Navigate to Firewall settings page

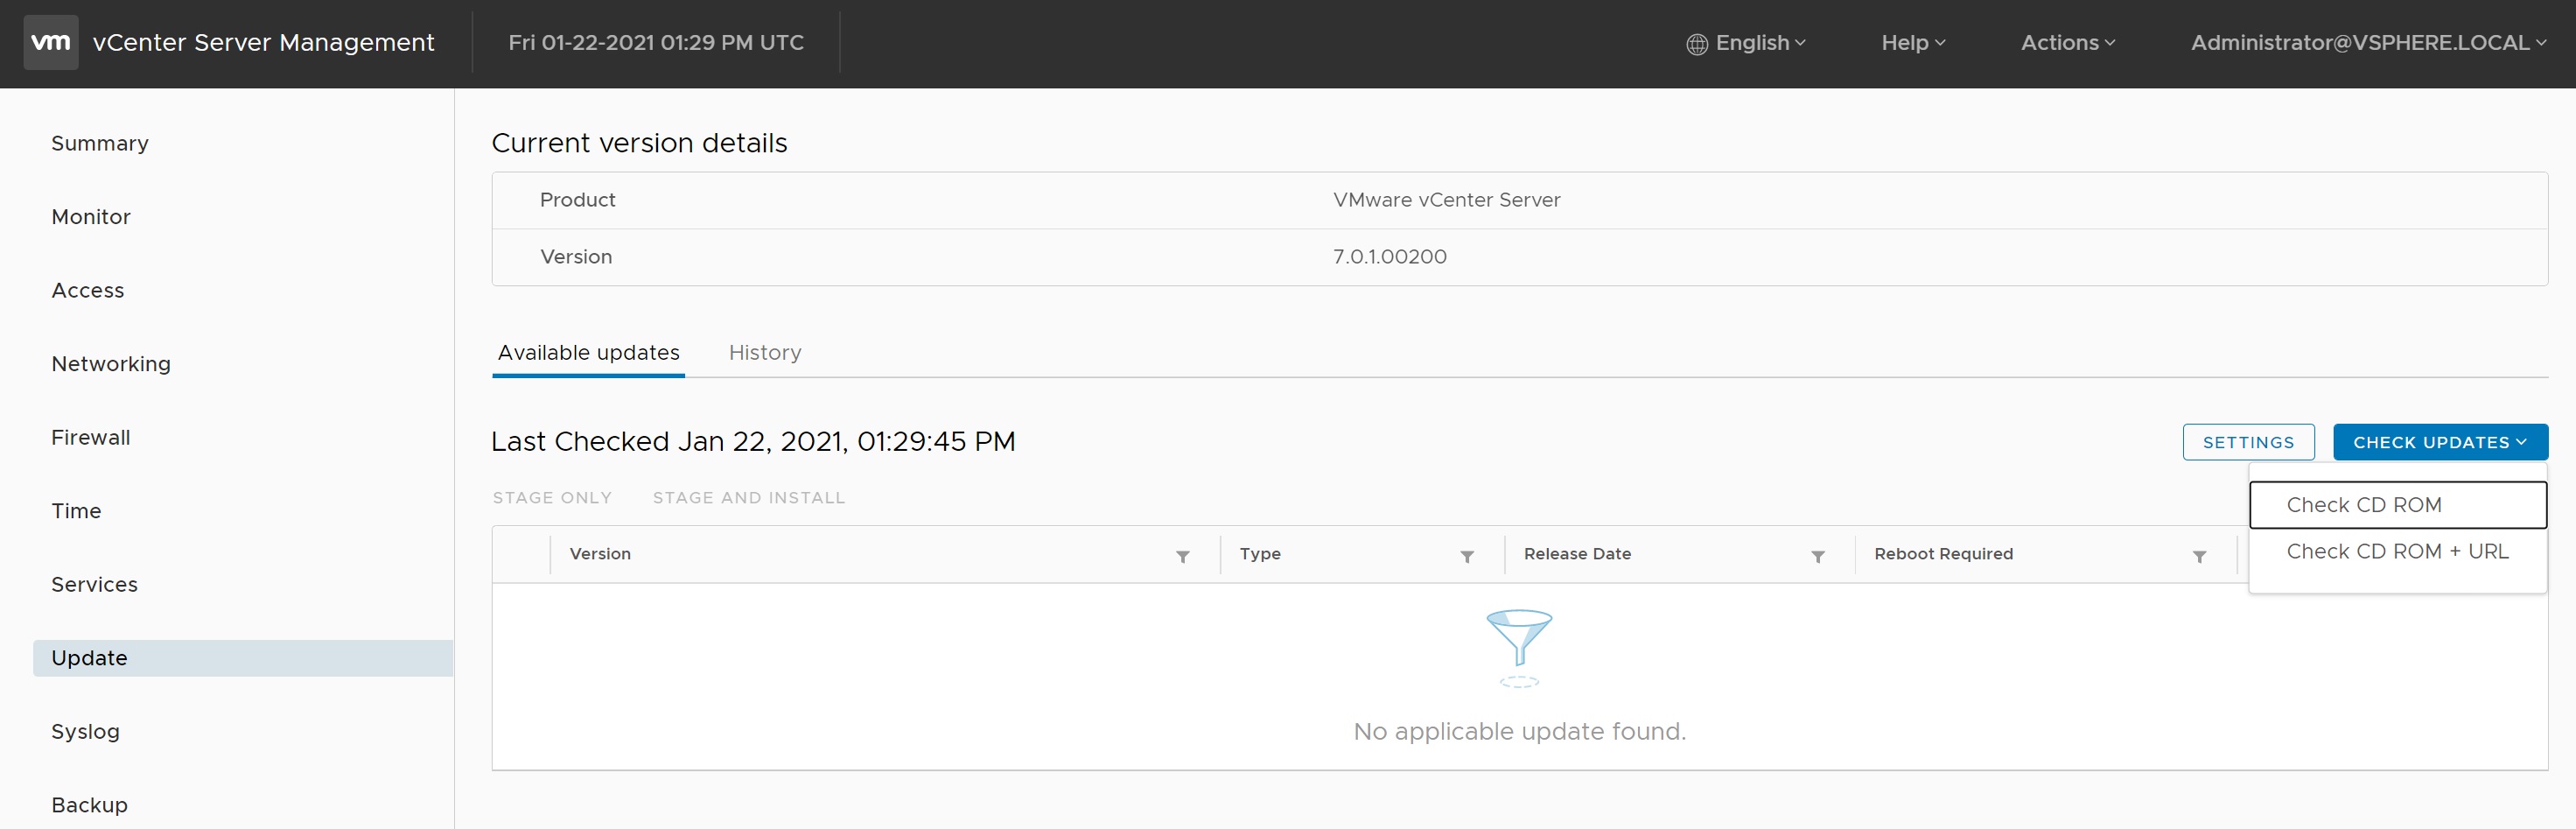click(x=91, y=438)
